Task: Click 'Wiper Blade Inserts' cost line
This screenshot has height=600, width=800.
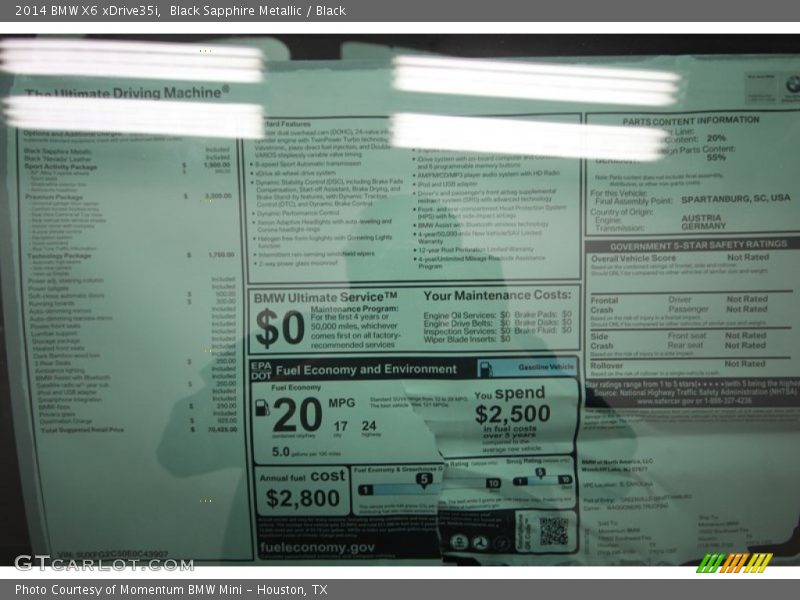Action: pyautogui.click(x=466, y=339)
